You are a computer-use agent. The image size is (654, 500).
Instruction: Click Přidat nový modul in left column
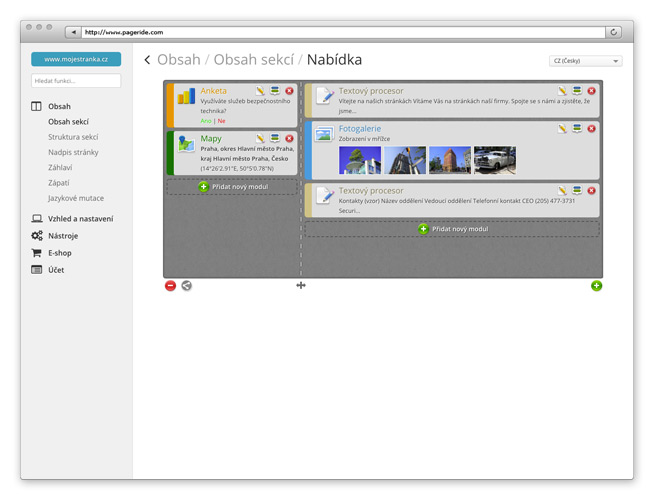pos(233,187)
